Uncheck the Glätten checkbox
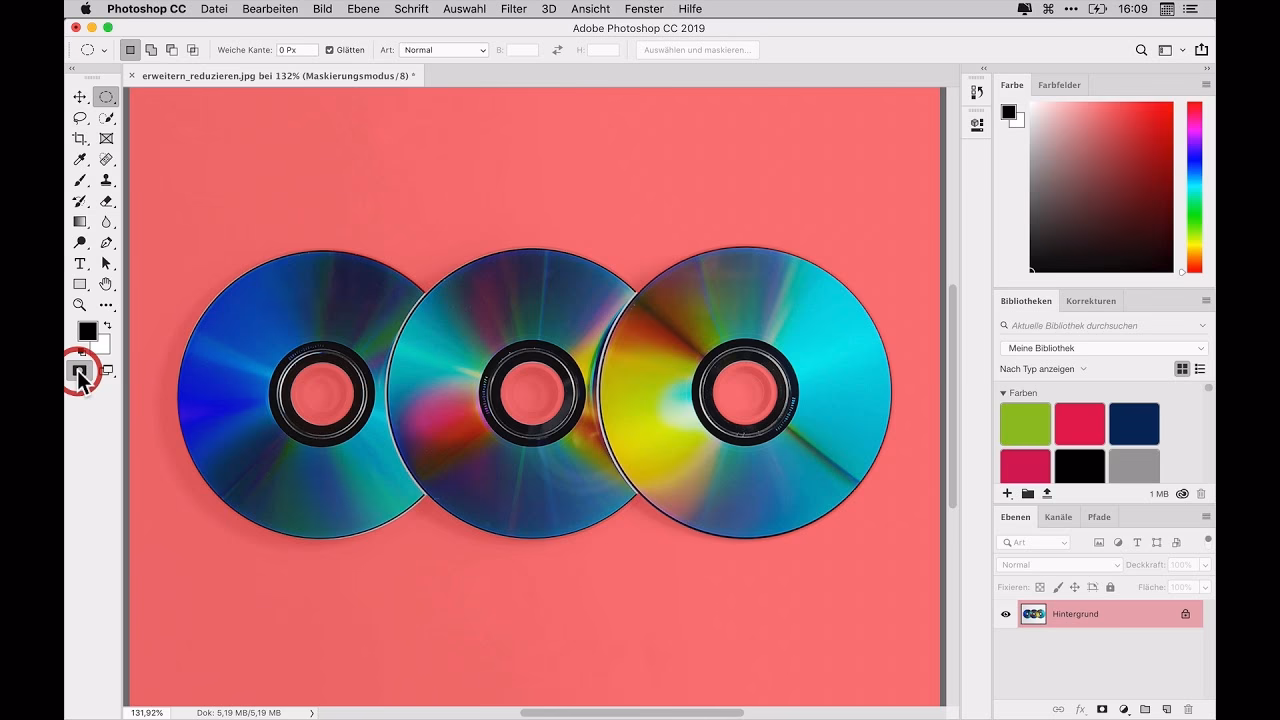 point(330,50)
